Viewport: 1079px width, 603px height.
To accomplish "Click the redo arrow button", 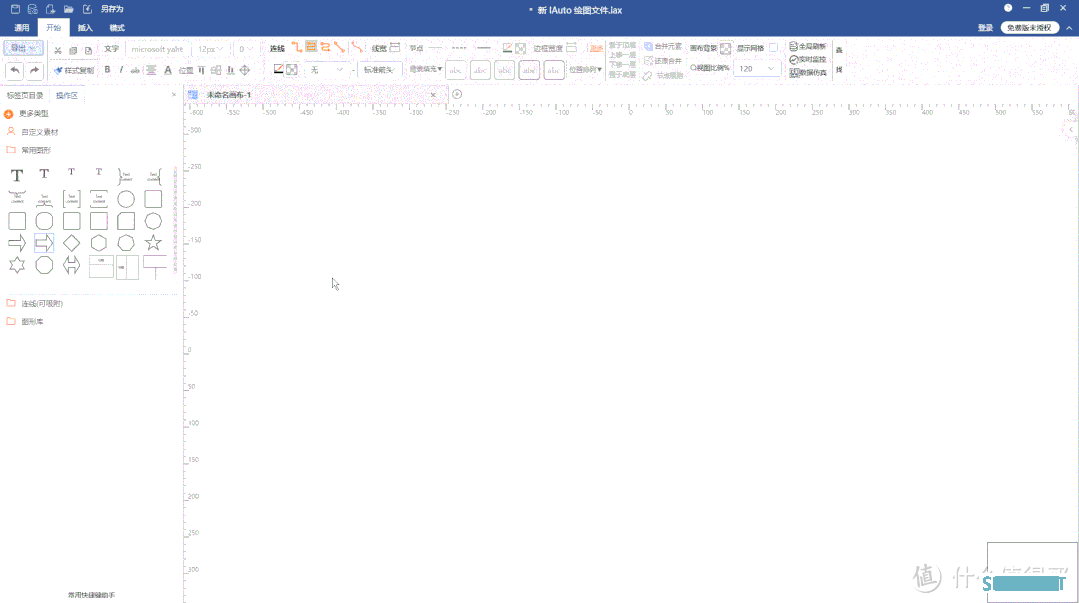I will 34,70.
